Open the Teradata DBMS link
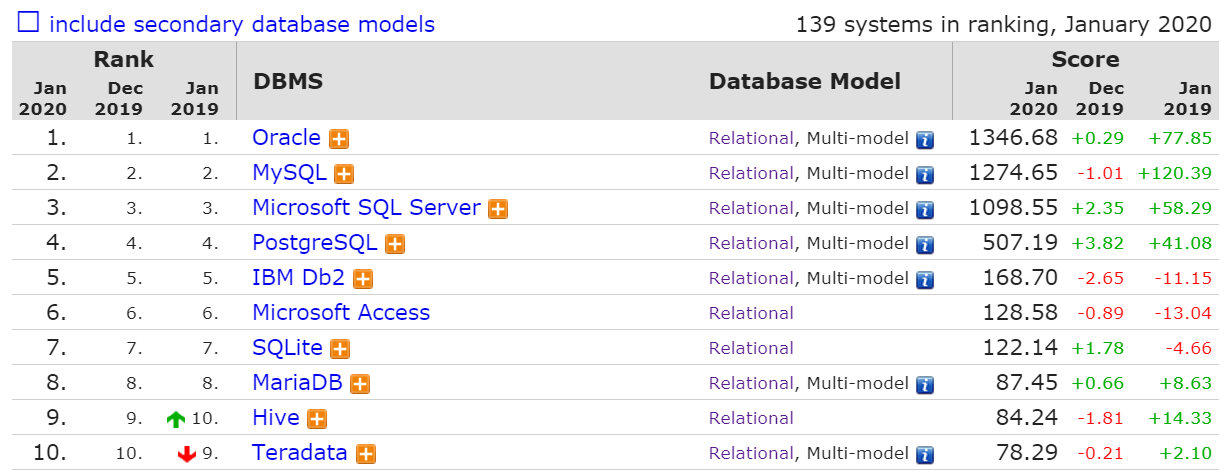 pos(299,452)
